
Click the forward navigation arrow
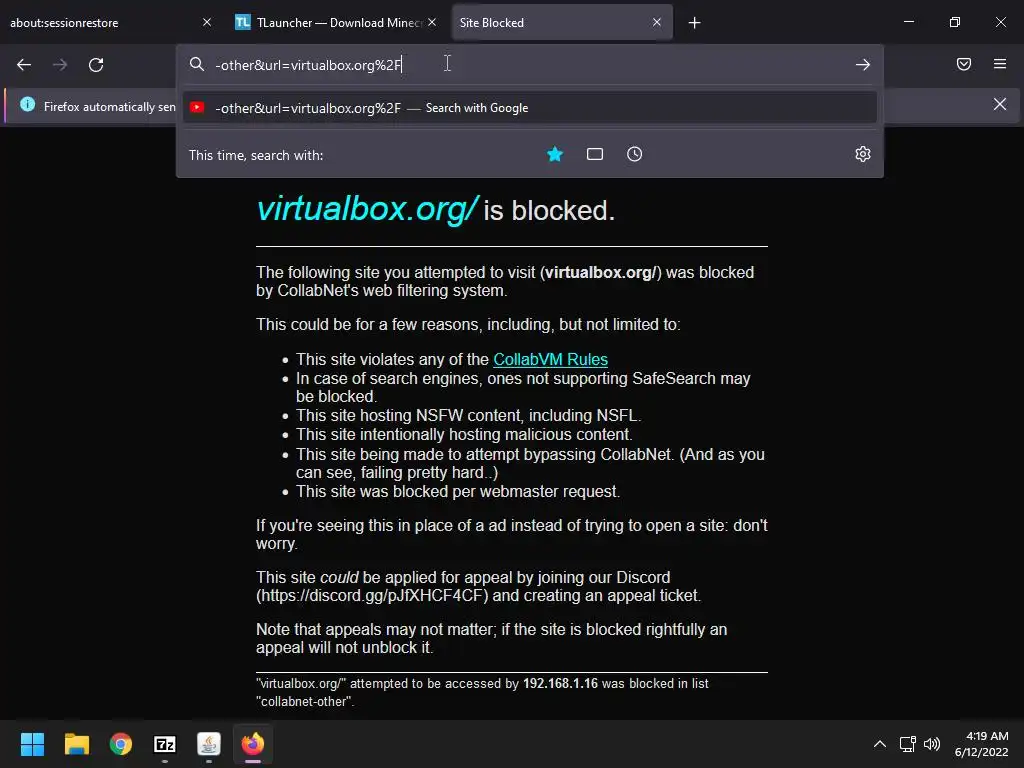tap(60, 65)
